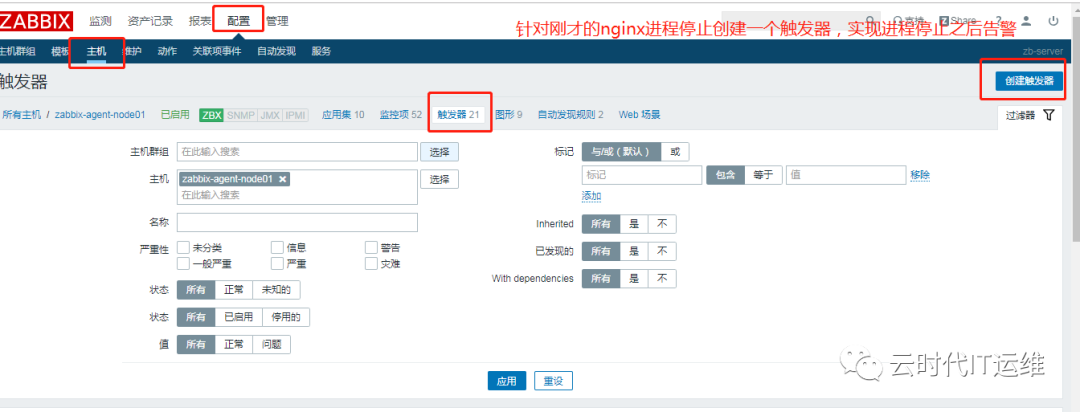This screenshot has height=412, width=1080.
Task: Select 不 for 已发现的
Action: tap(662, 251)
